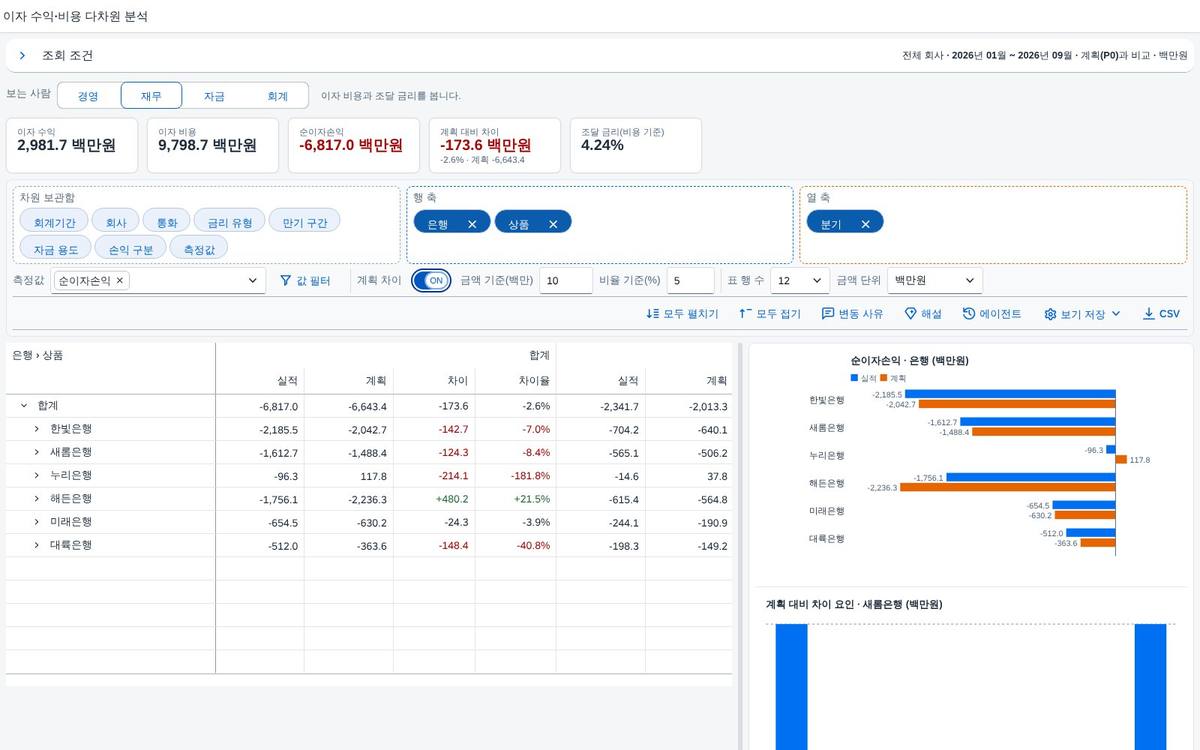Image resolution: width=1200 pixels, height=750 pixels.
Task: Select the 재무 viewer tab
Action: click(x=151, y=96)
